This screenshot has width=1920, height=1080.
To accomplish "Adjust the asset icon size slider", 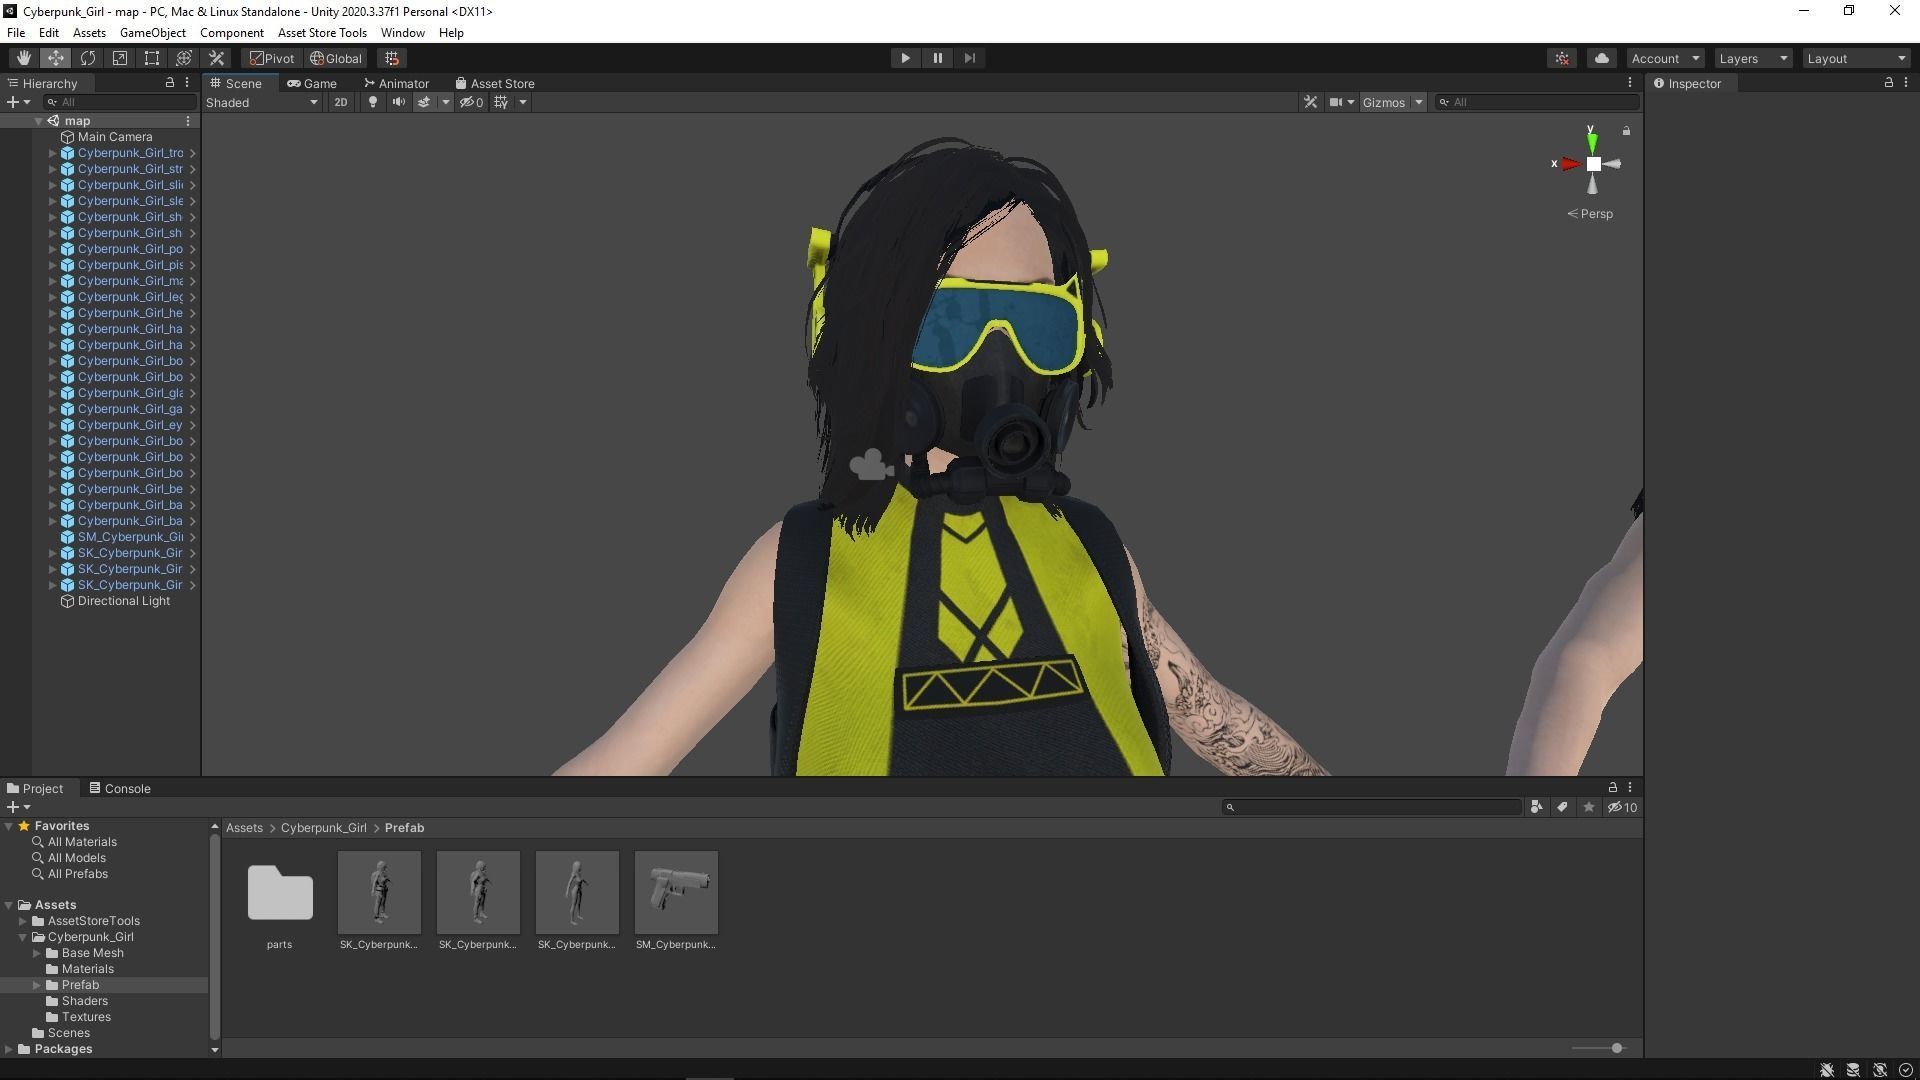I will (1616, 1048).
